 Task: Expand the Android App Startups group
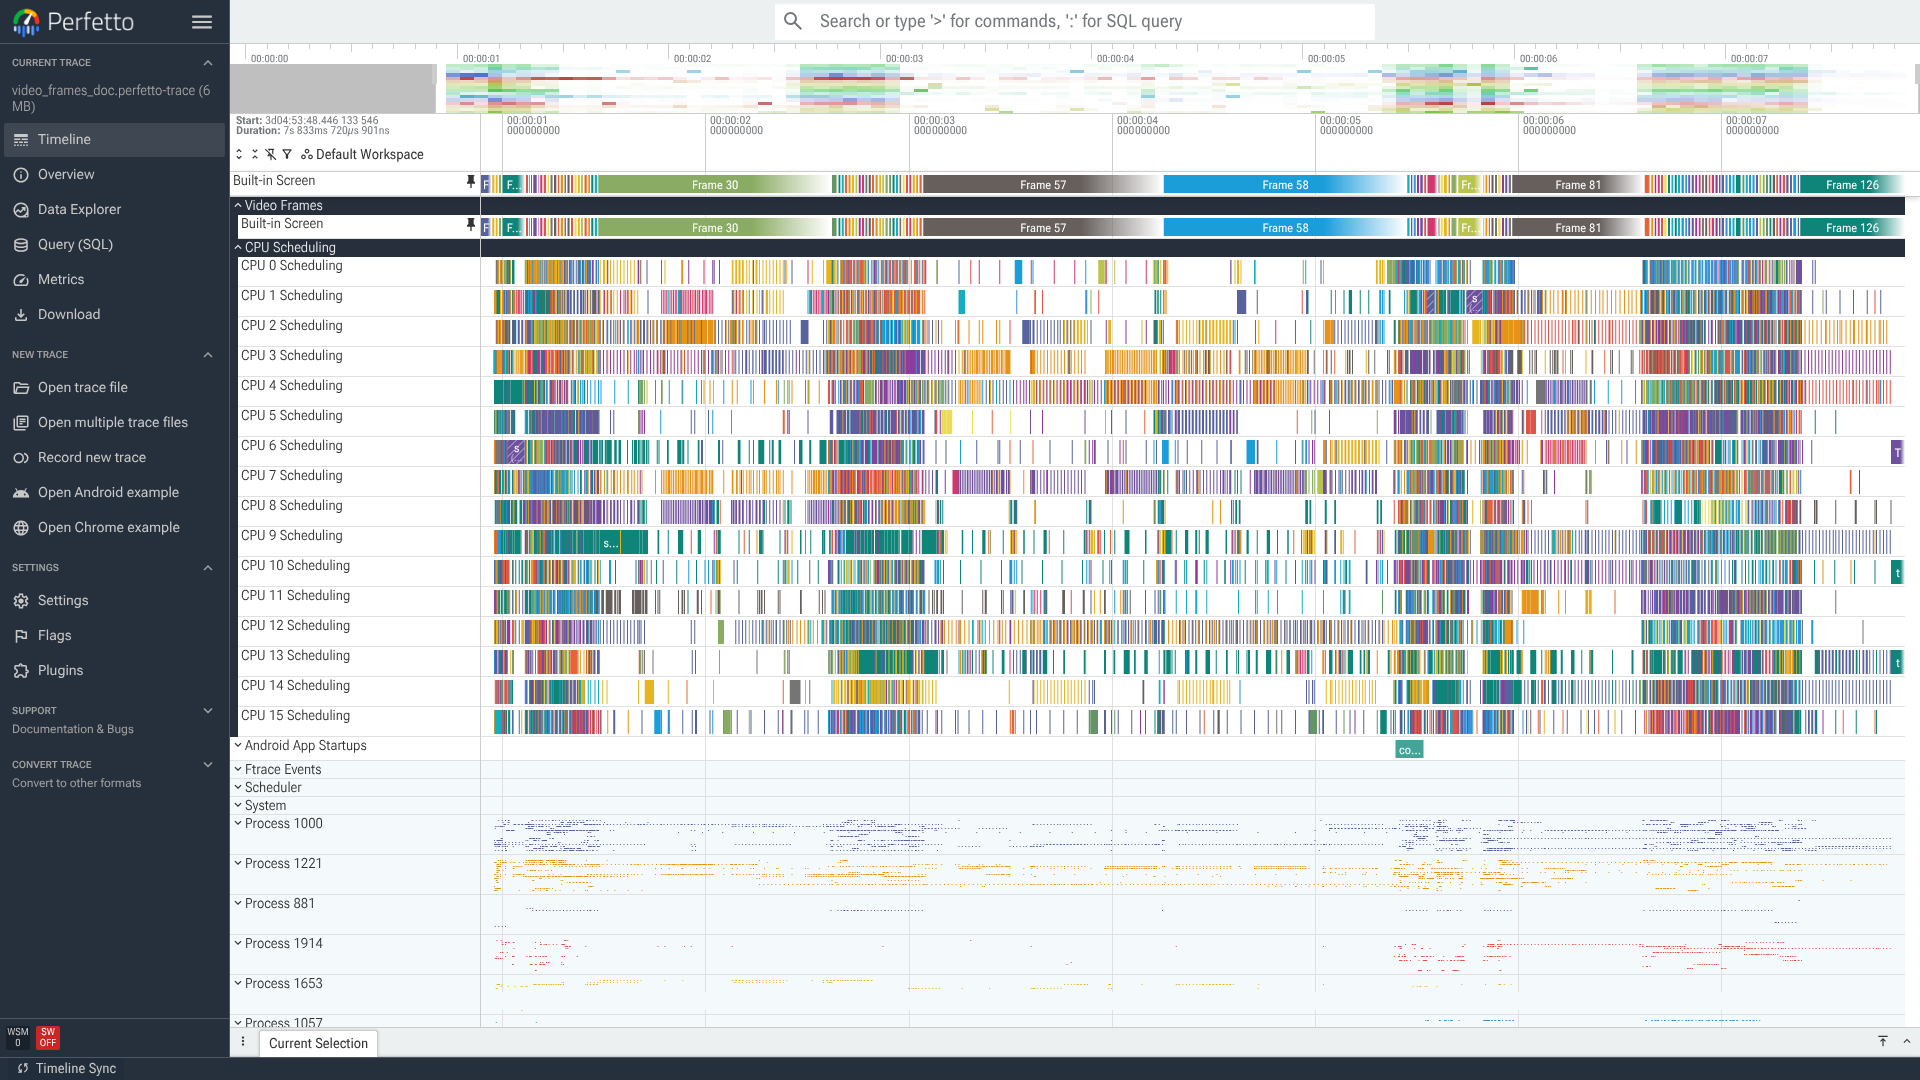coord(238,745)
